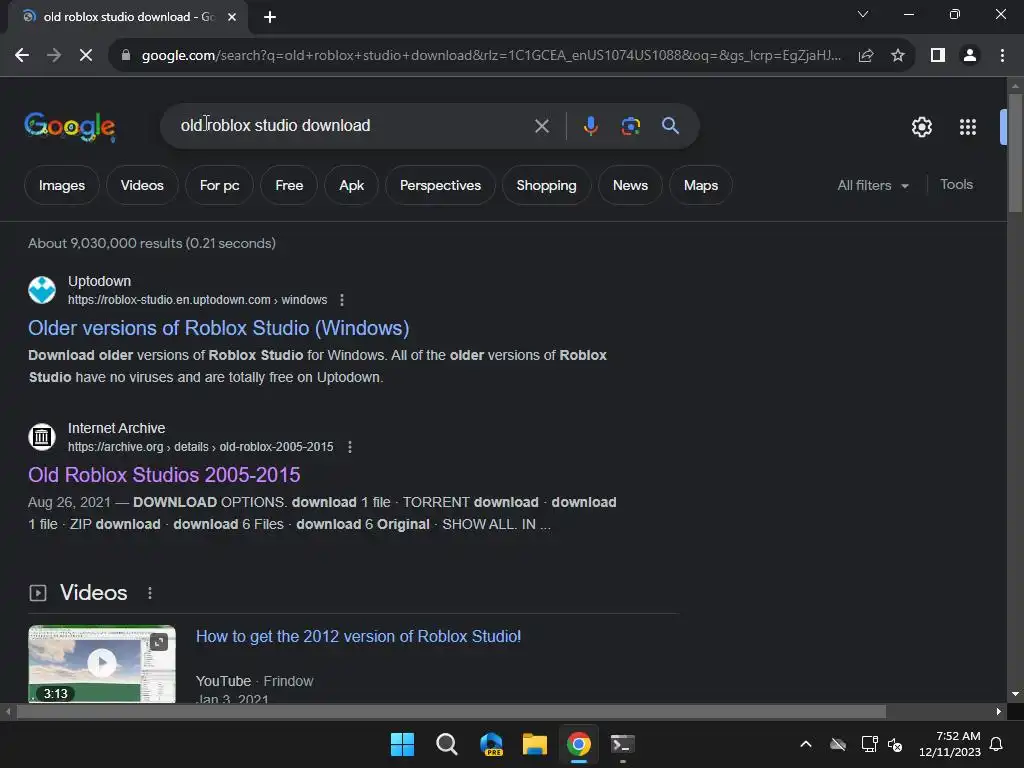Viewport: 1024px width, 768px height.
Task: Click the forward navigation arrow
Action: coord(54,56)
